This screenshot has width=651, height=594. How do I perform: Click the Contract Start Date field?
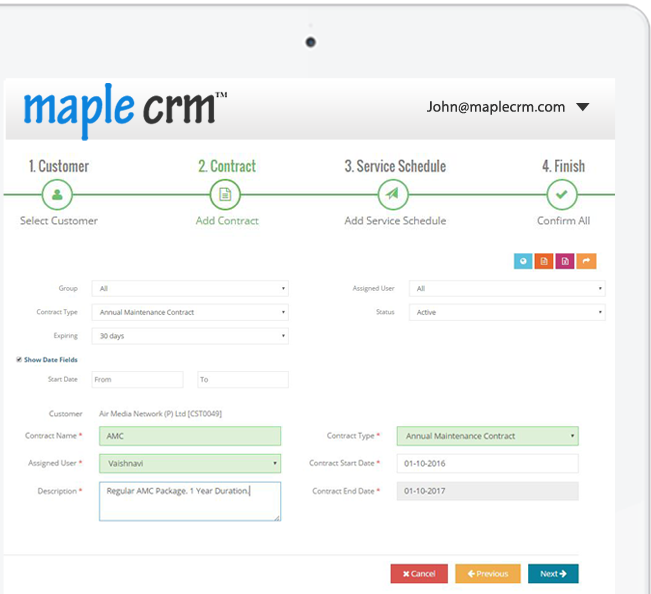487,463
